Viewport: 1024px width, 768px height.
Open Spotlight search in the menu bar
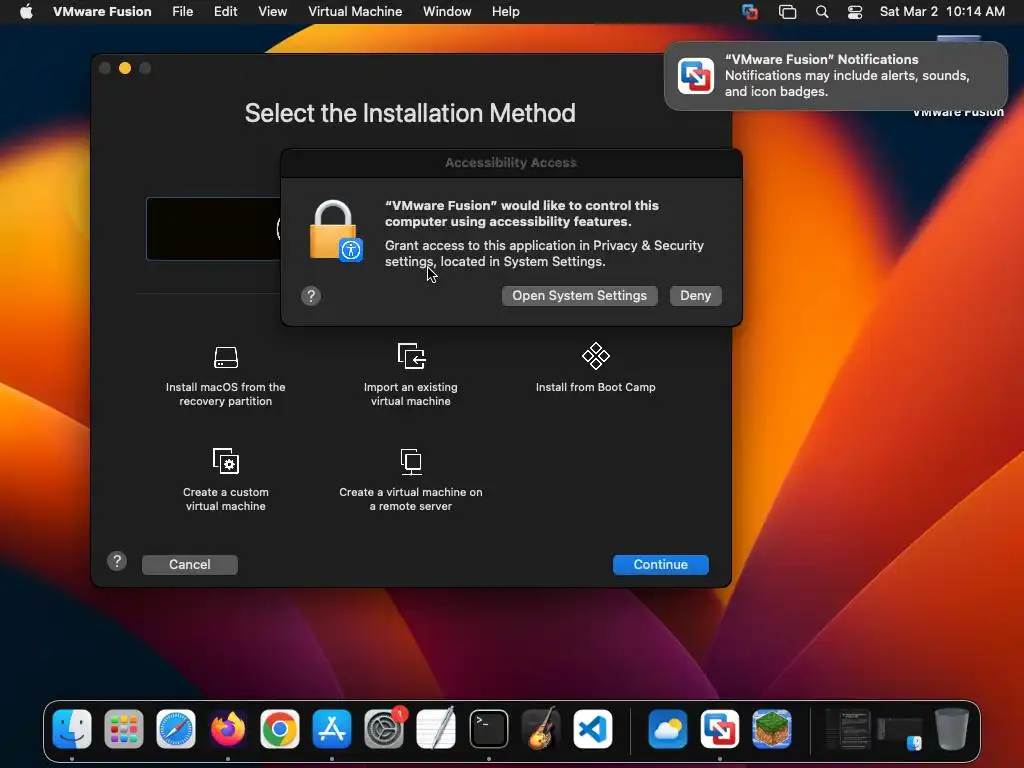click(x=822, y=12)
